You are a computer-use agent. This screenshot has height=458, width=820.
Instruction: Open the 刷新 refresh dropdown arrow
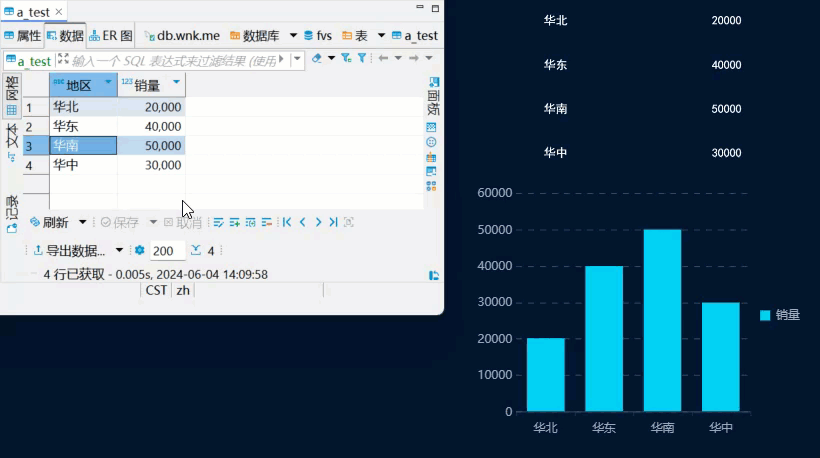click(82, 222)
